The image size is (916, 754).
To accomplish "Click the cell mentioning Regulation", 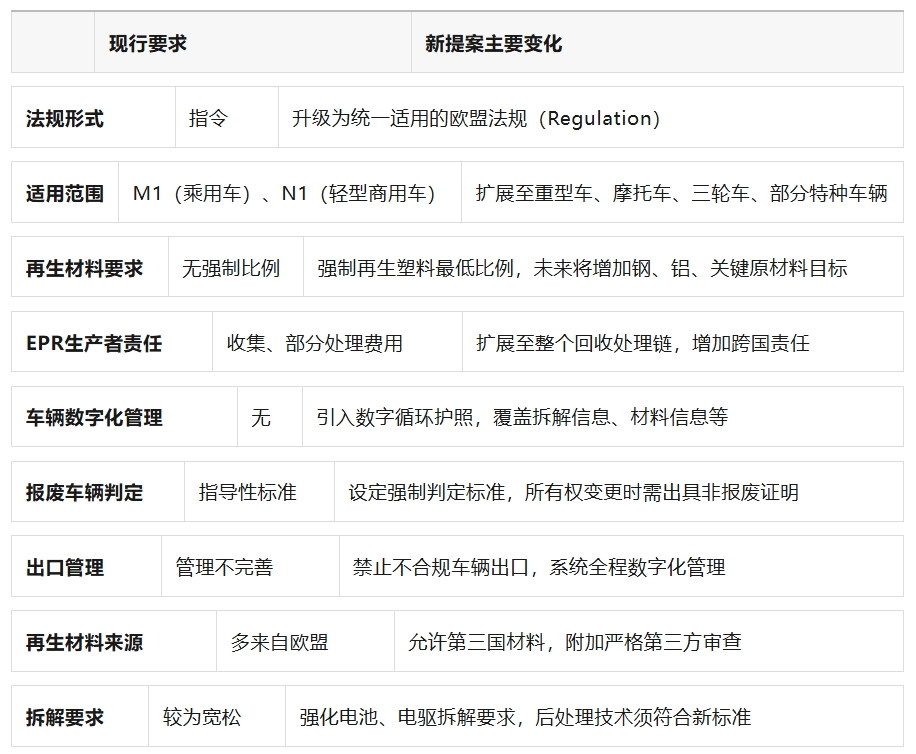I will point(476,119).
